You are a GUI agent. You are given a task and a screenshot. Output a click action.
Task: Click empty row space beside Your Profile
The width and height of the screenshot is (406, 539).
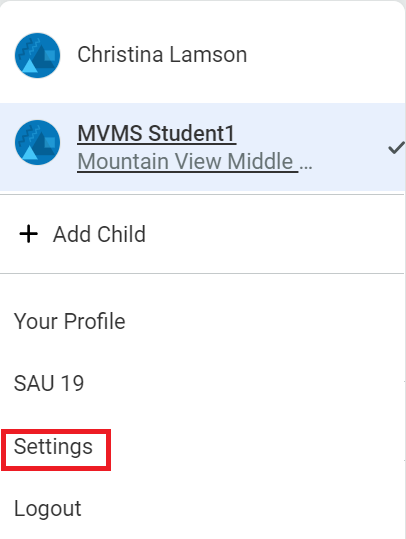[265, 321]
